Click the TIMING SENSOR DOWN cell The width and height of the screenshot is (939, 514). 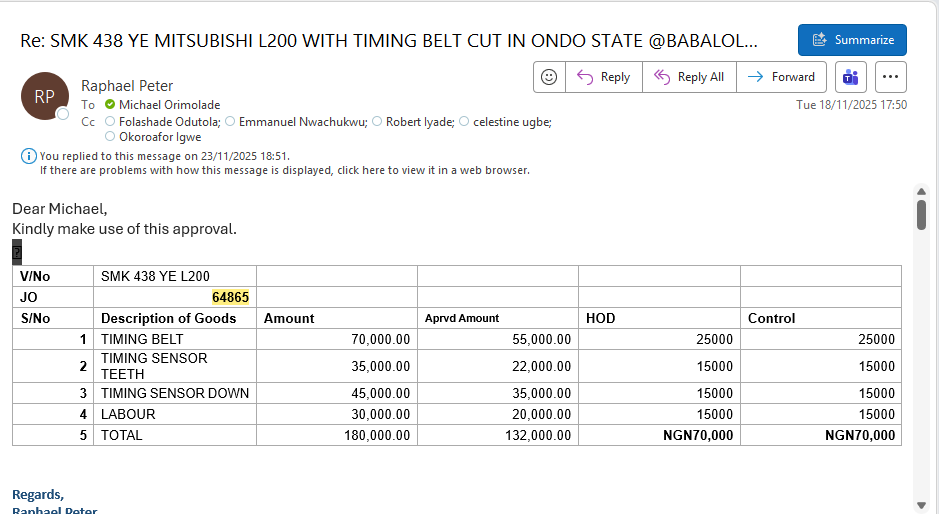175,393
